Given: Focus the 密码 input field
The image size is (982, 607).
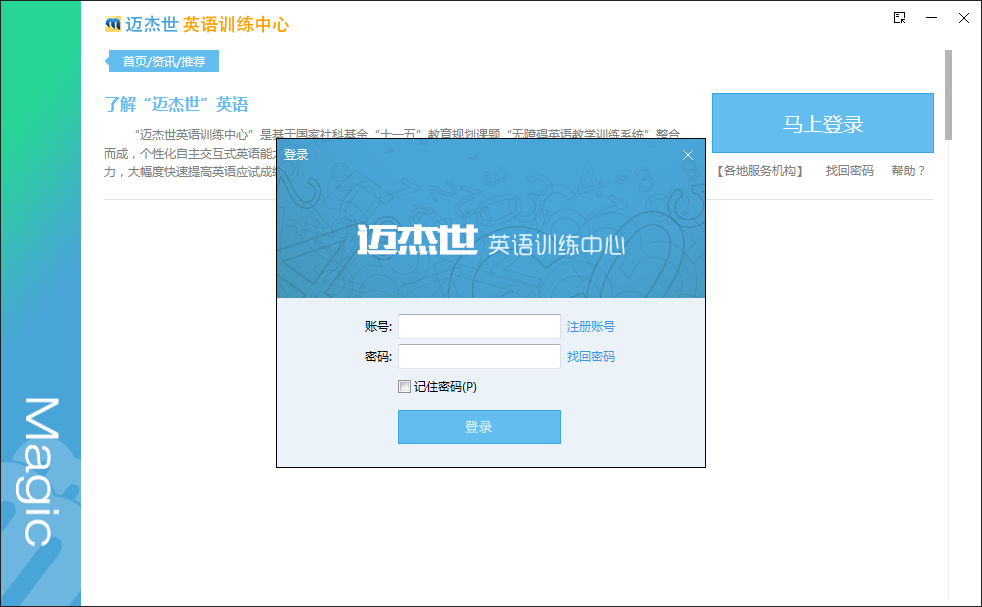Looking at the screenshot, I should 479,357.
